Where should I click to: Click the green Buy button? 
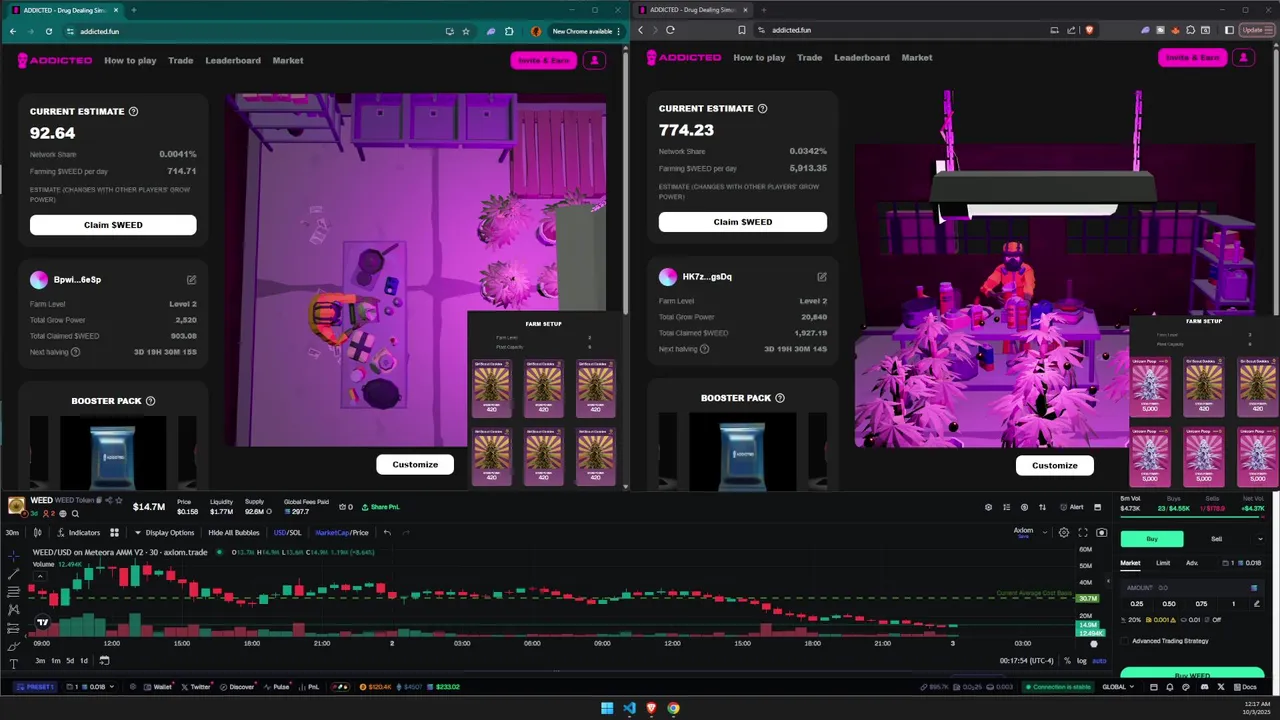click(x=1152, y=539)
